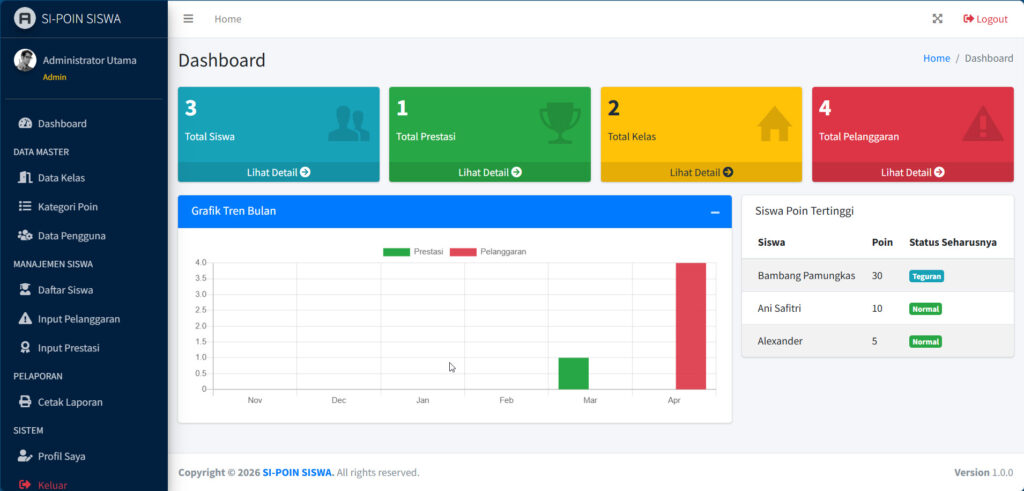
Task: Click the Kategori Poin list icon
Action: click(26, 206)
